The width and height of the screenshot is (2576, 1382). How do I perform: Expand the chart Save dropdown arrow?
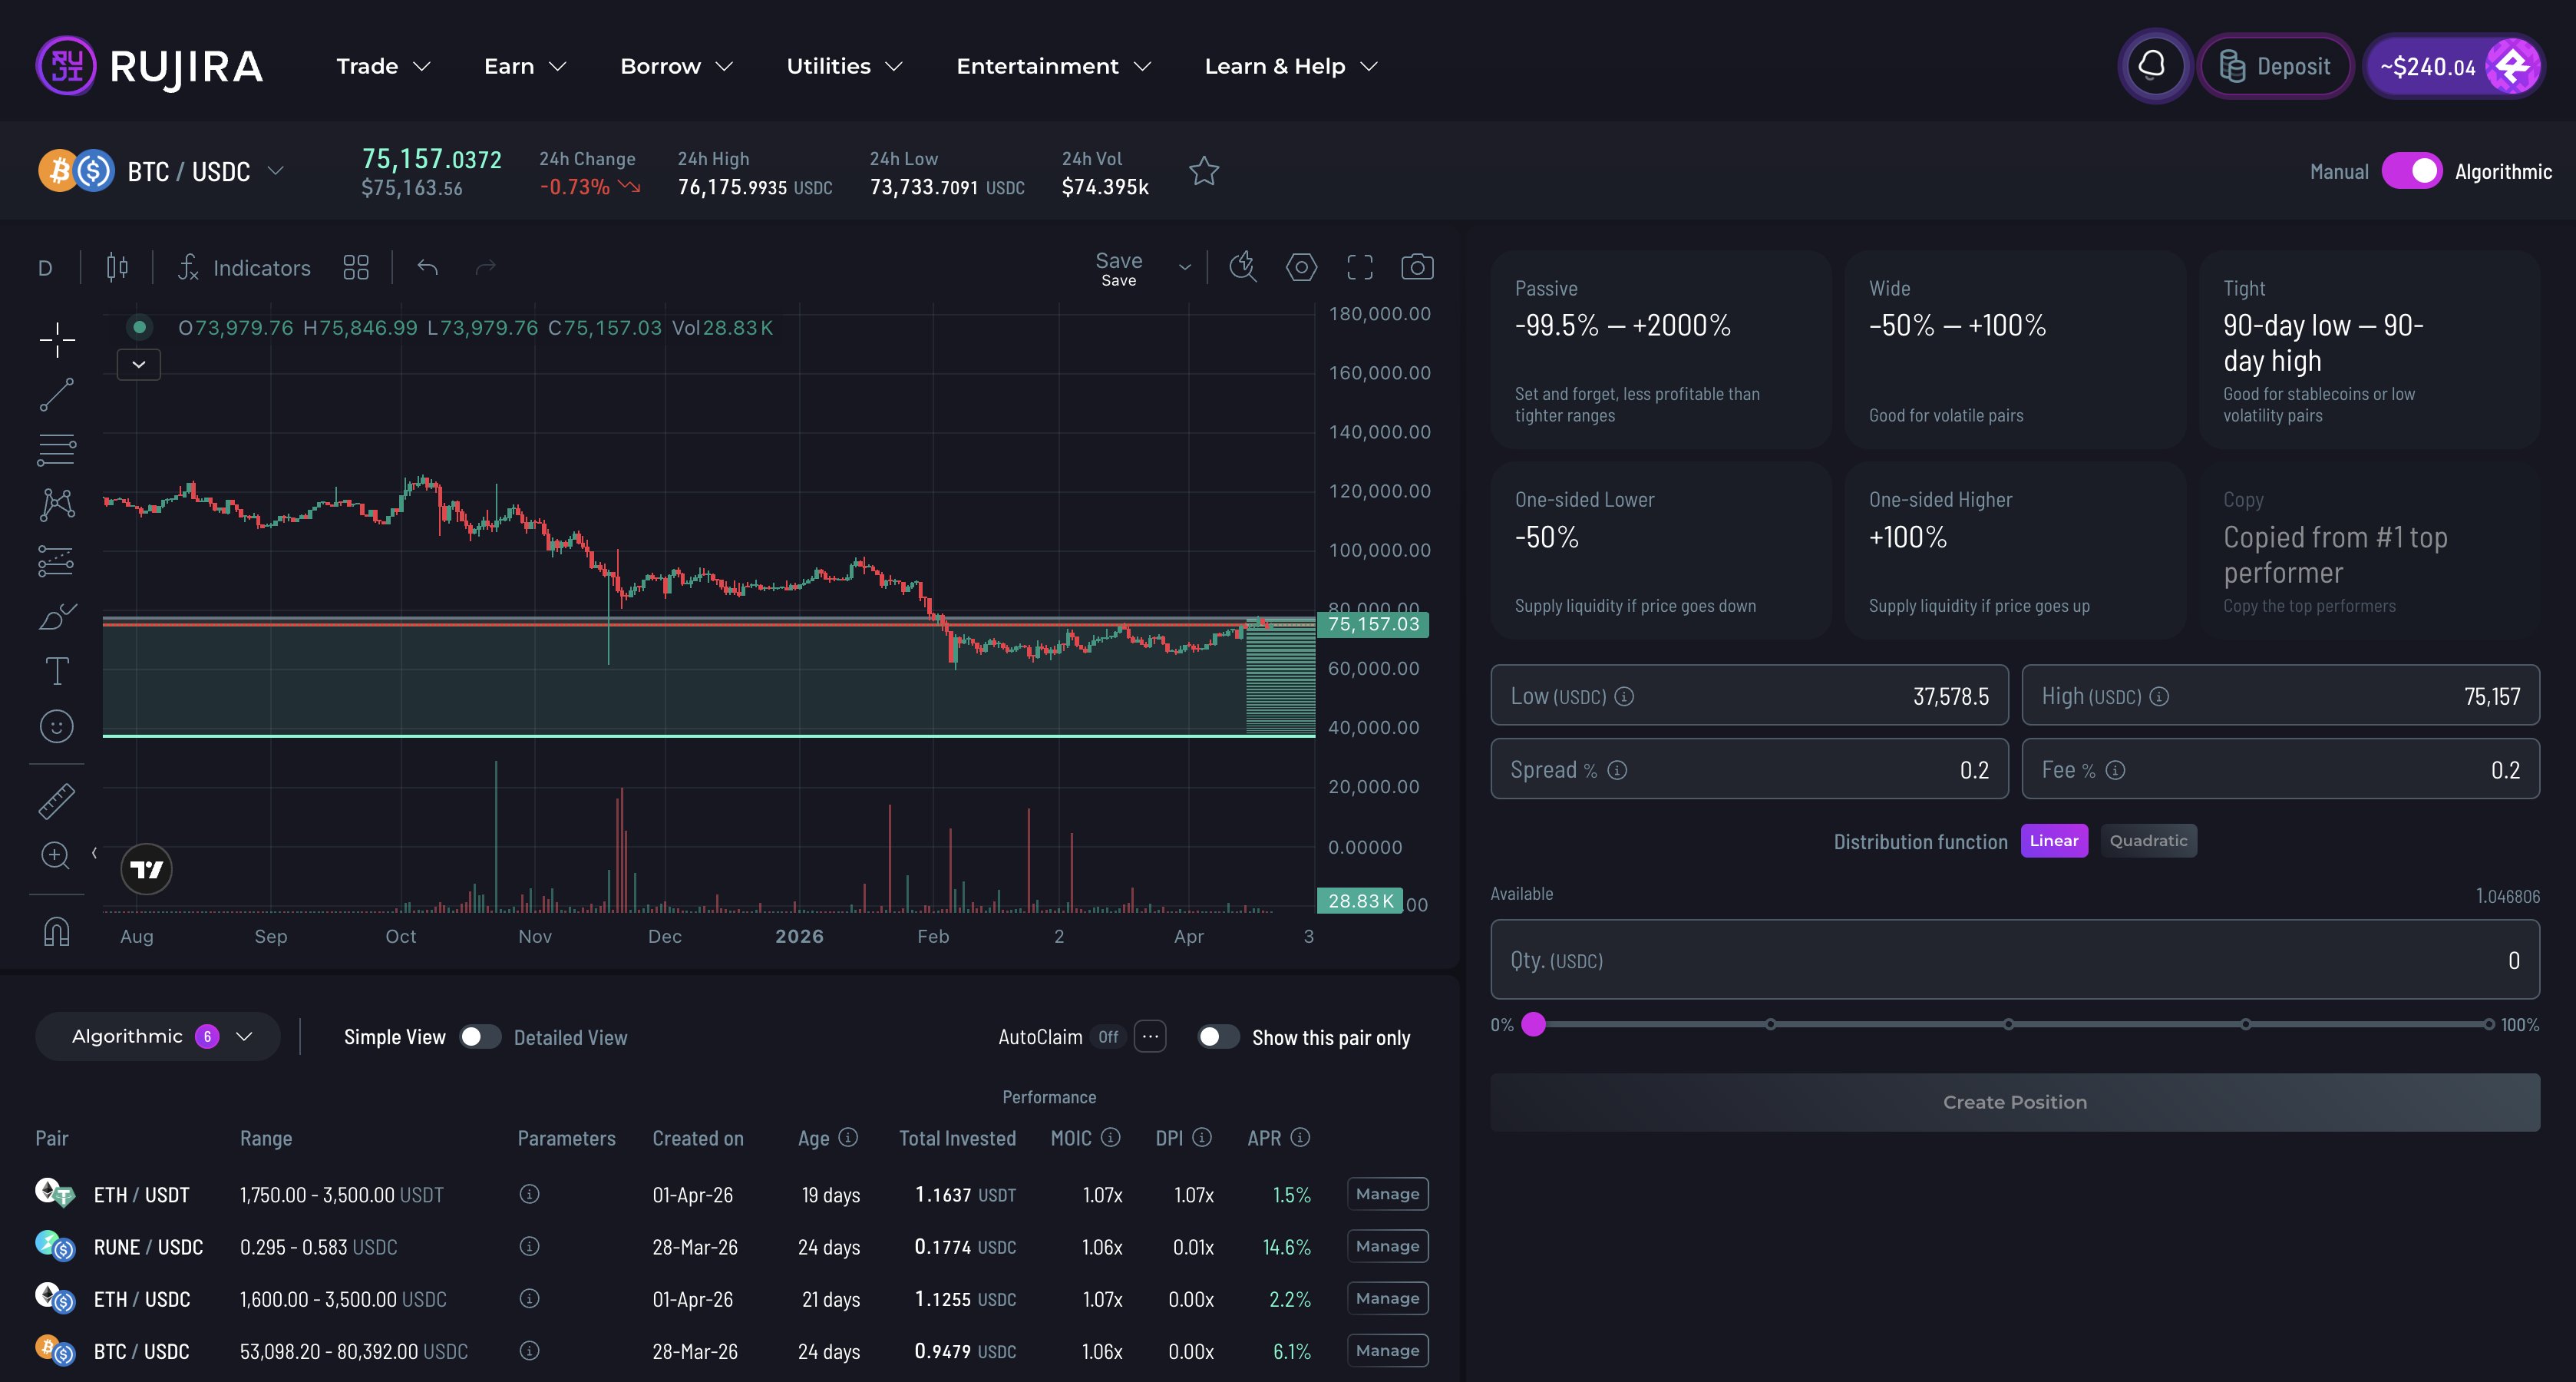point(1185,267)
